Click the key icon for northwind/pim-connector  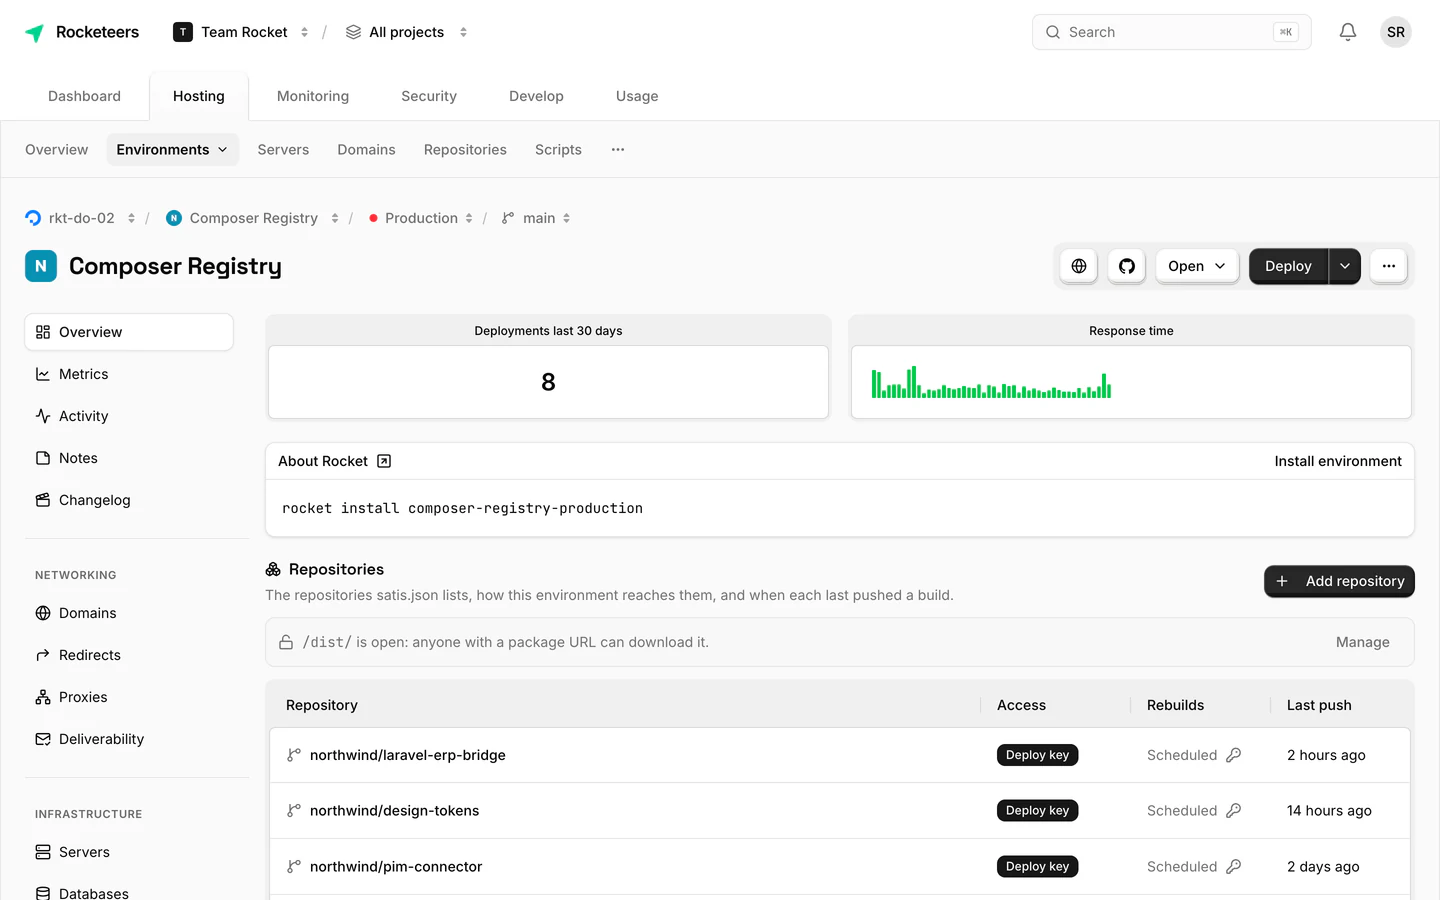tap(1234, 867)
